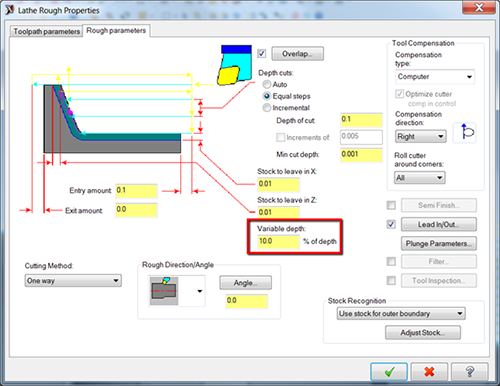Viewport: 500px width, 386px height.
Task: Choose Incremental depth cuts radio button
Action: point(266,108)
